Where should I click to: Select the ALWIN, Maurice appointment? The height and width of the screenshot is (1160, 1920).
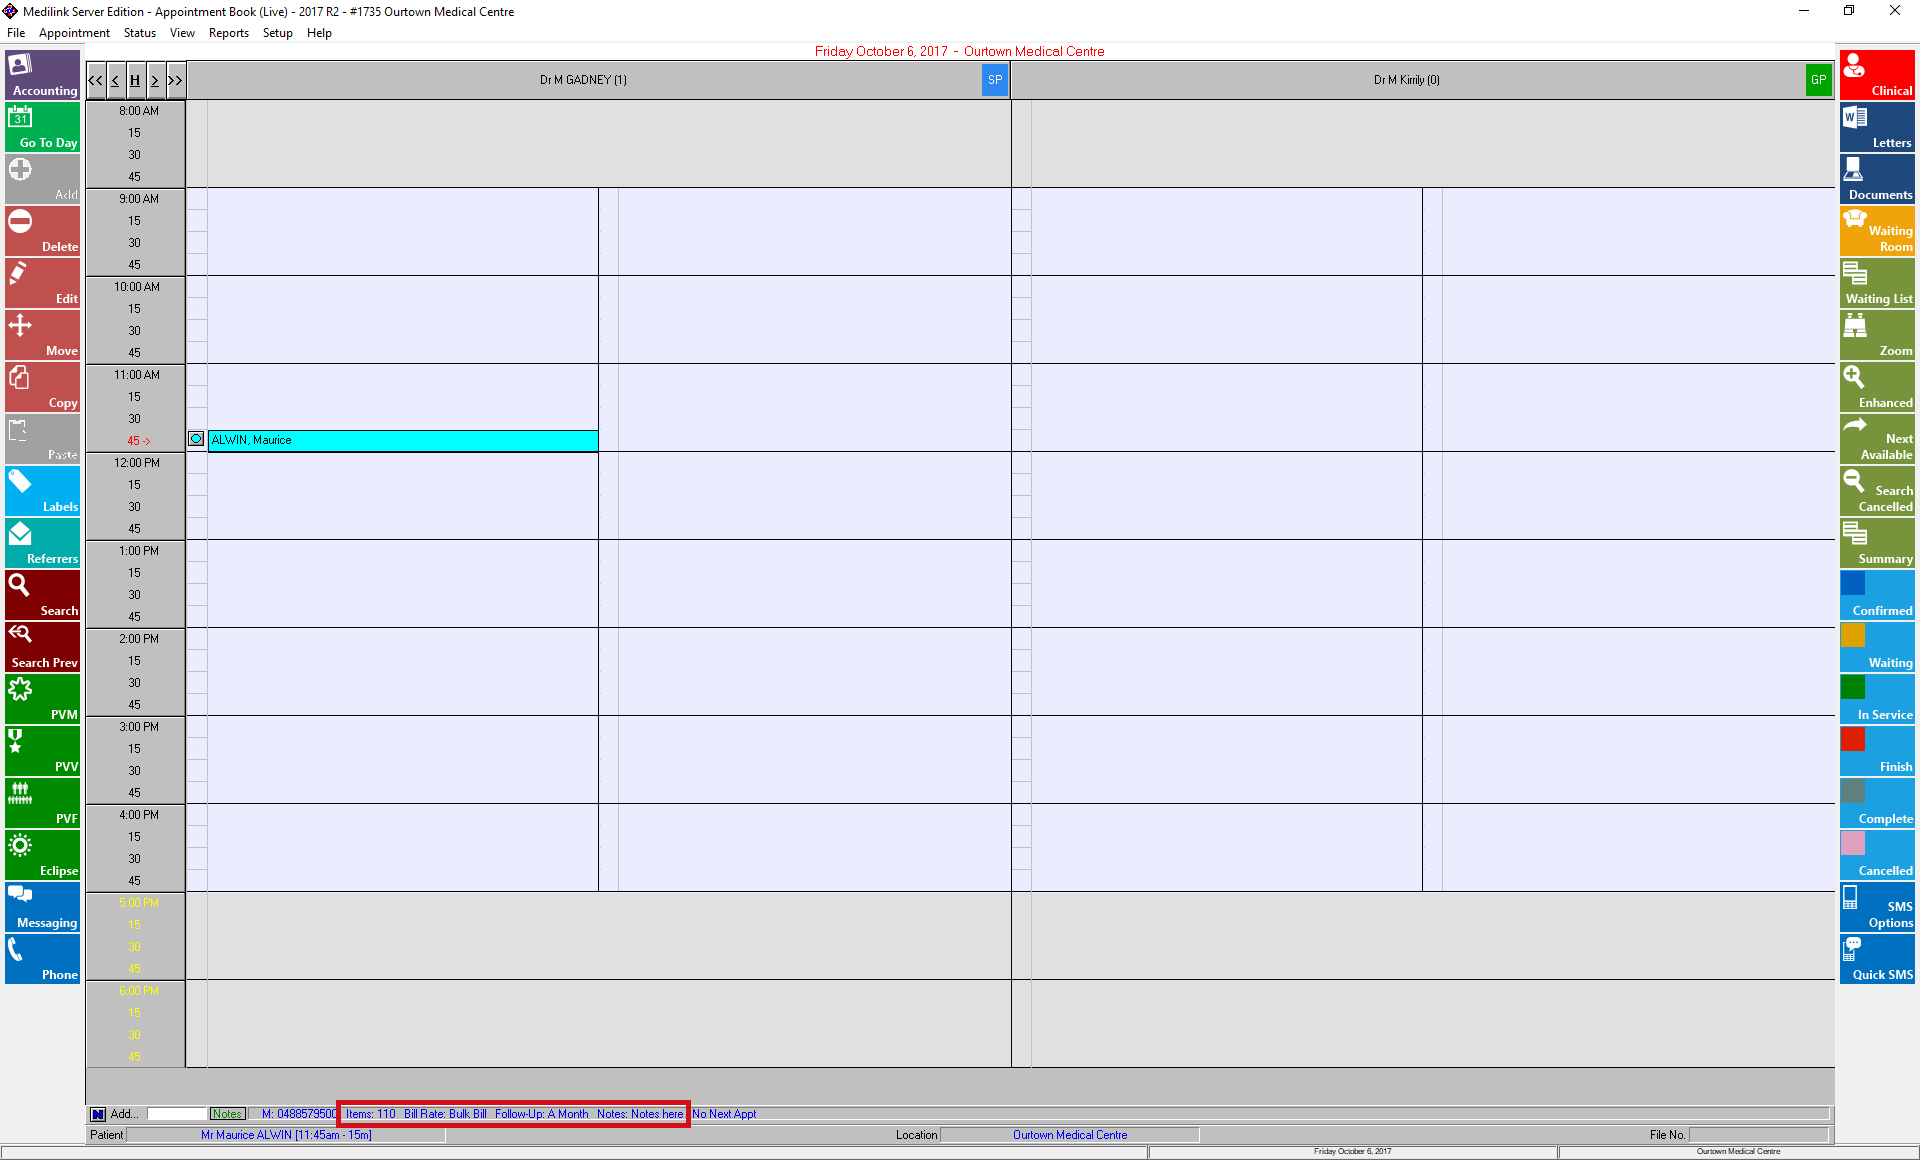click(402, 440)
